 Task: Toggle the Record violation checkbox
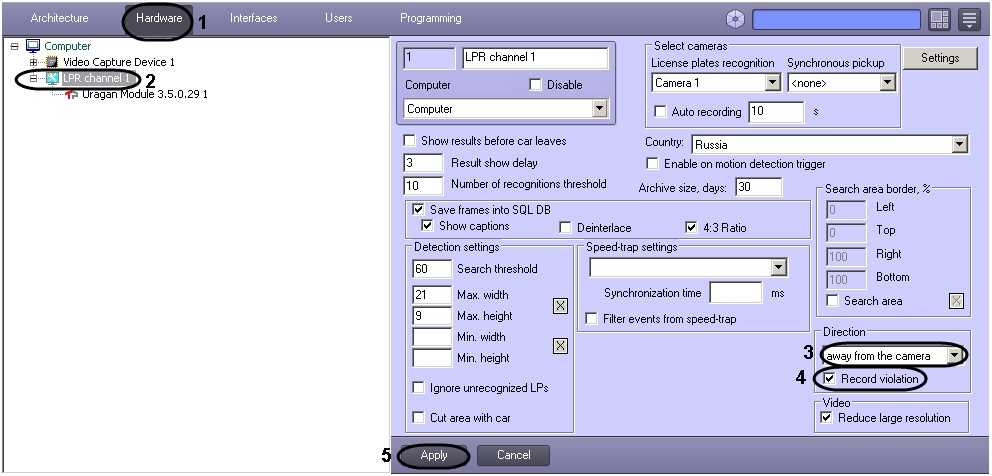point(830,379)
